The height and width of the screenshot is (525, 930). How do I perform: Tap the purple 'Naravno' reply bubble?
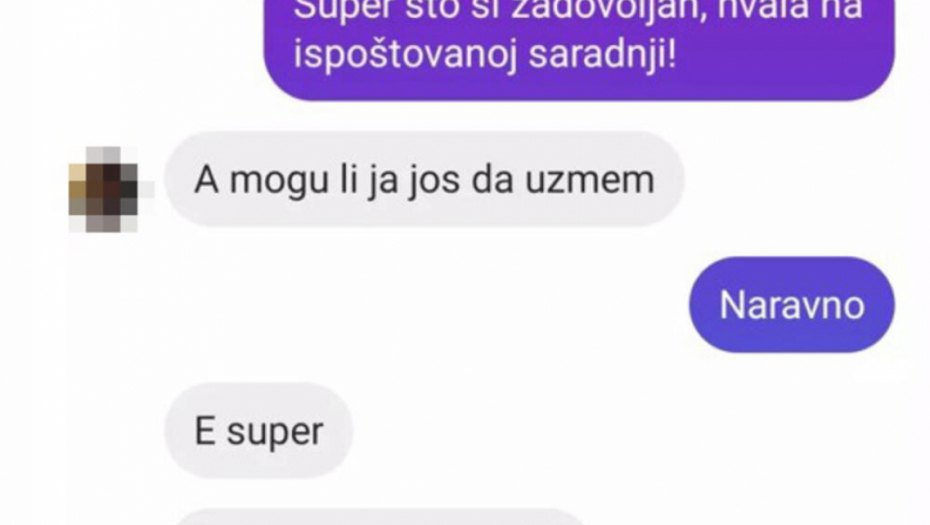click(x=791, y=305)
